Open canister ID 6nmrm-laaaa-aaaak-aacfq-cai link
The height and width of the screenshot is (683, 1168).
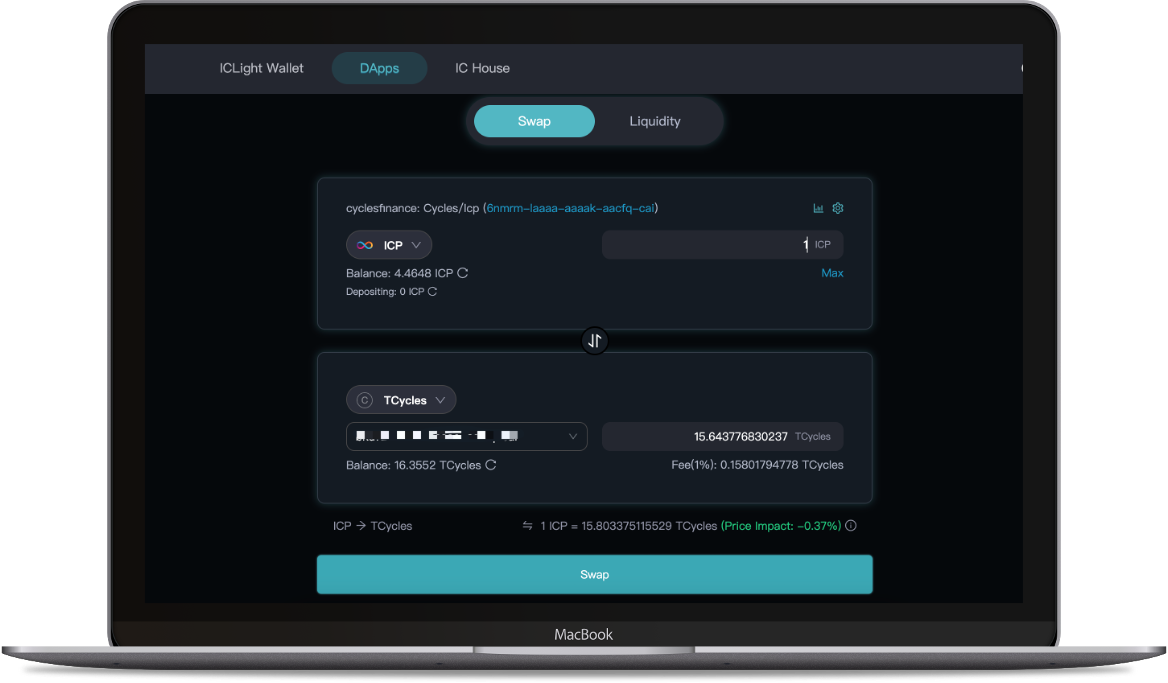click(x=570, y=209)
